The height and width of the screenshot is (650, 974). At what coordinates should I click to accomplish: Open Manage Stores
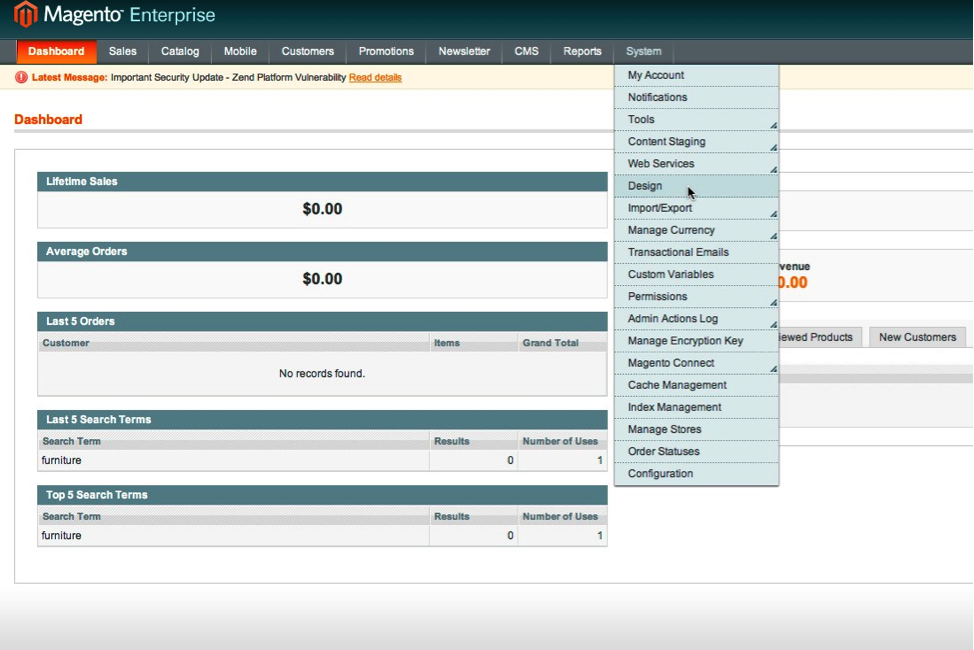pos(696,430)
